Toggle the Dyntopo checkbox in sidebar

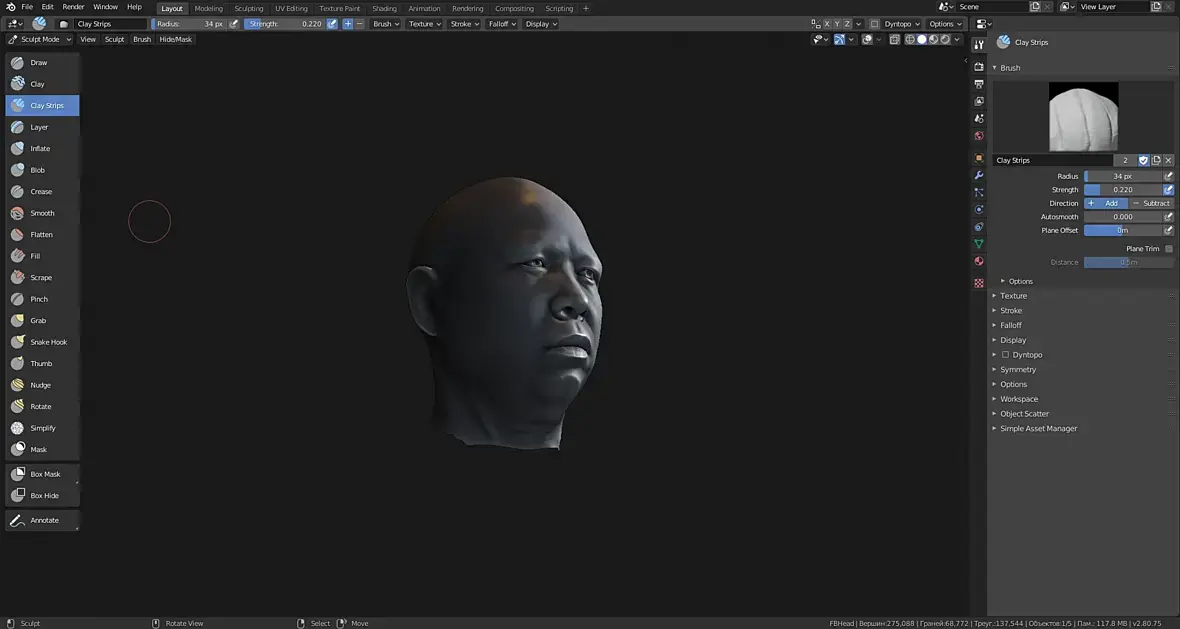pos(1006,355)
